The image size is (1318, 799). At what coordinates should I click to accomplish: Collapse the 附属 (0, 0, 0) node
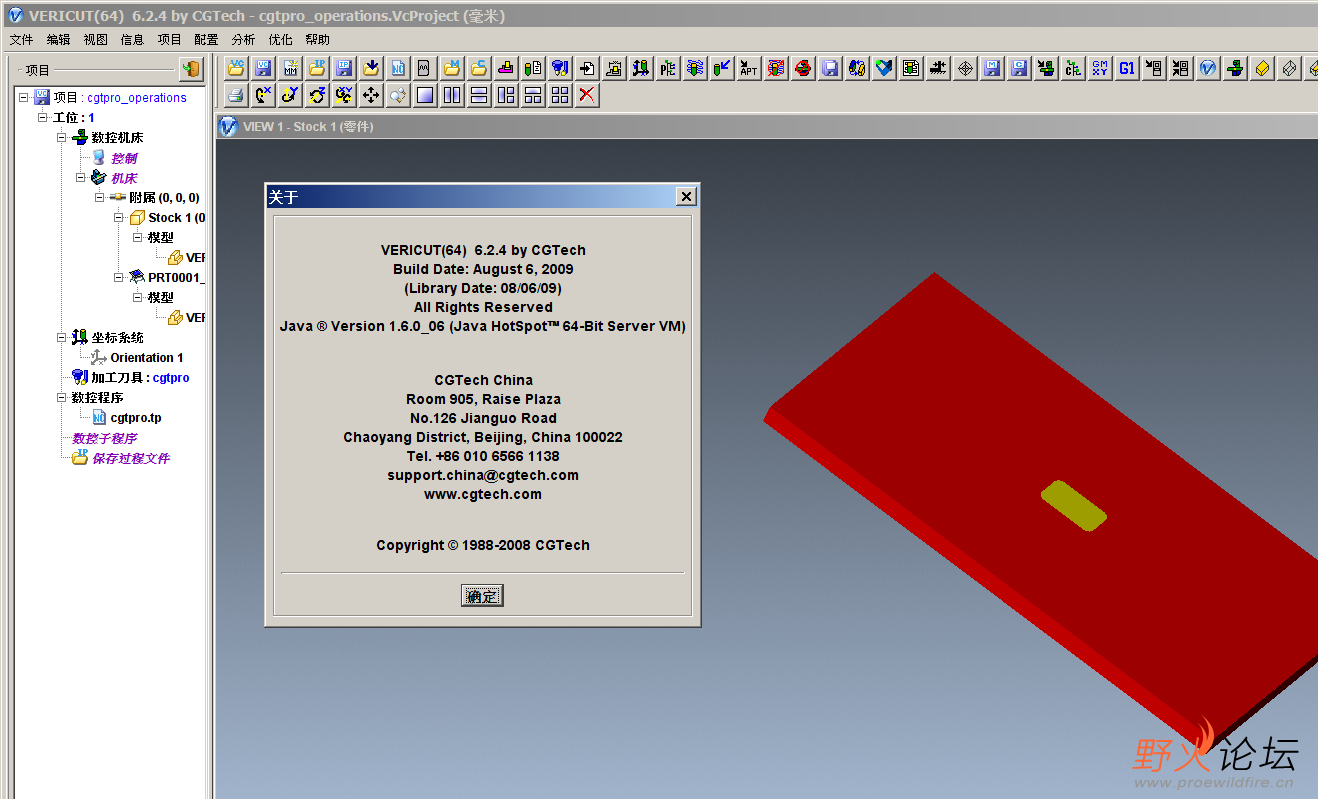coord(100,197)
